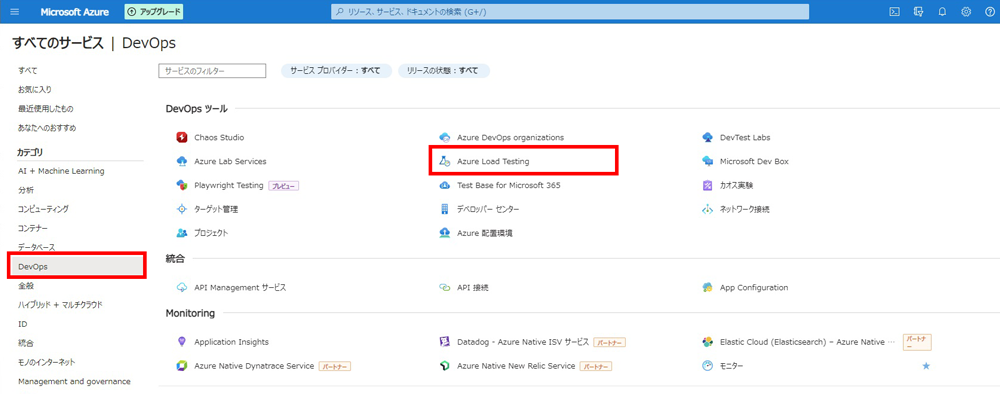Open the Azure DevOps organizations link

point(510,137)
